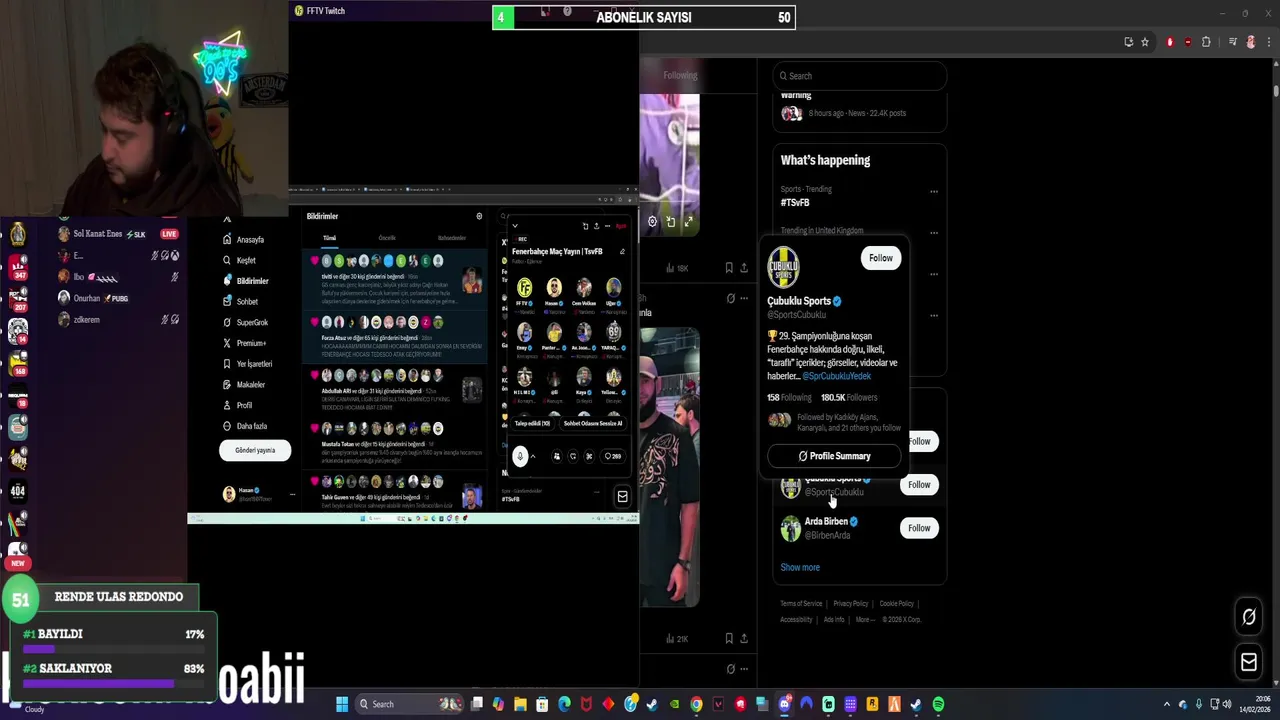Open Bildirimler in the X sidebar

pos(247,281)
